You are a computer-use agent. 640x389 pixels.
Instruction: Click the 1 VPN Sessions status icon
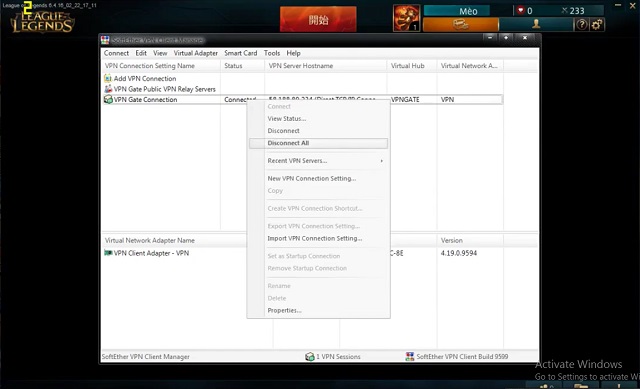[310, 357]
